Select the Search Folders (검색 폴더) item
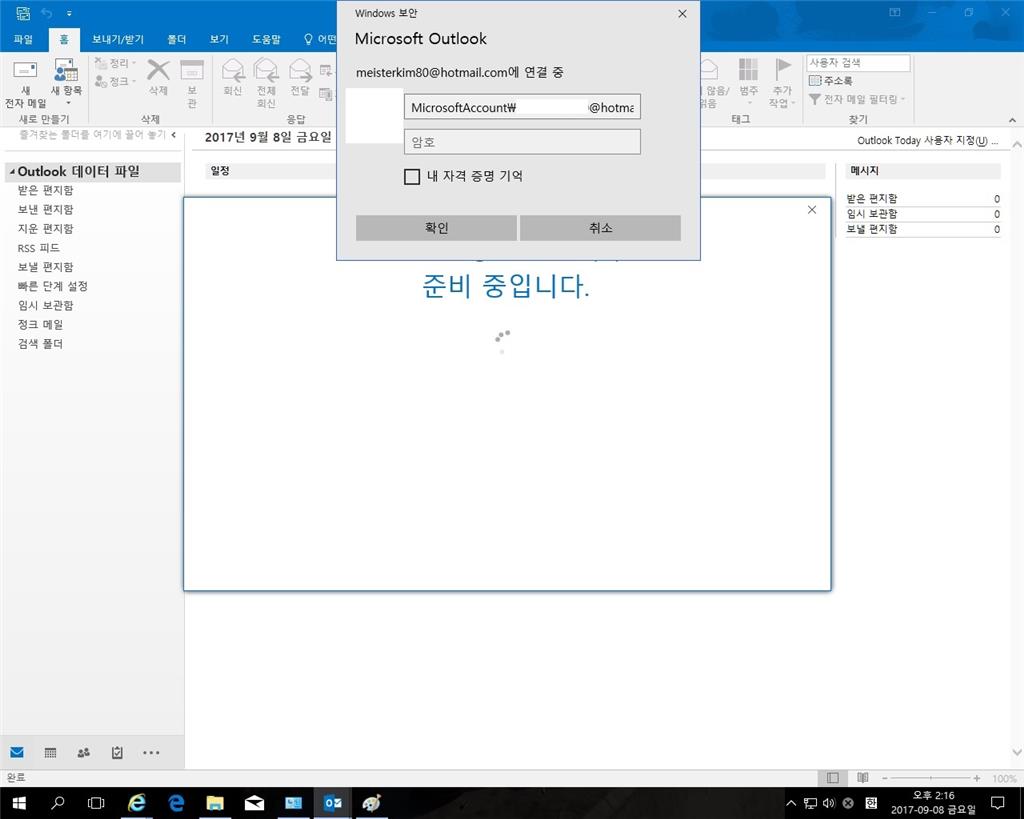1024x819 pixels. coord(40,344)
